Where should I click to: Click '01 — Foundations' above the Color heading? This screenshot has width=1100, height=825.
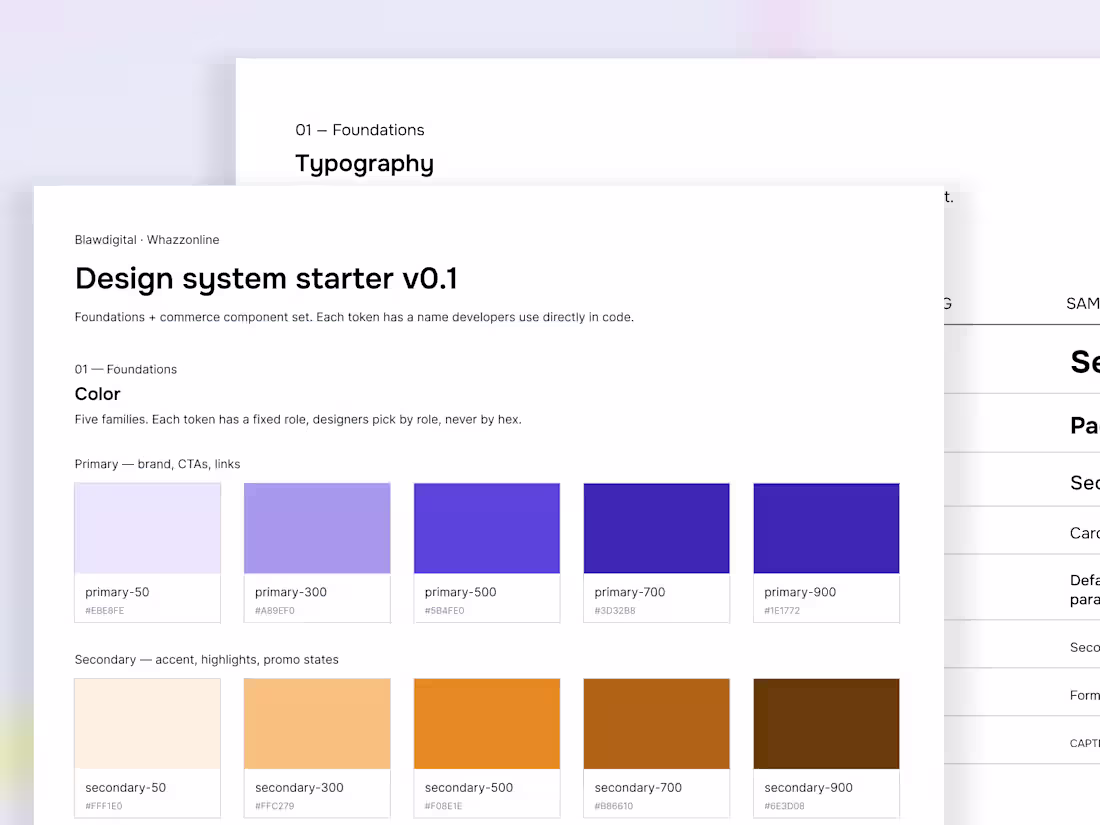[126, 370]
